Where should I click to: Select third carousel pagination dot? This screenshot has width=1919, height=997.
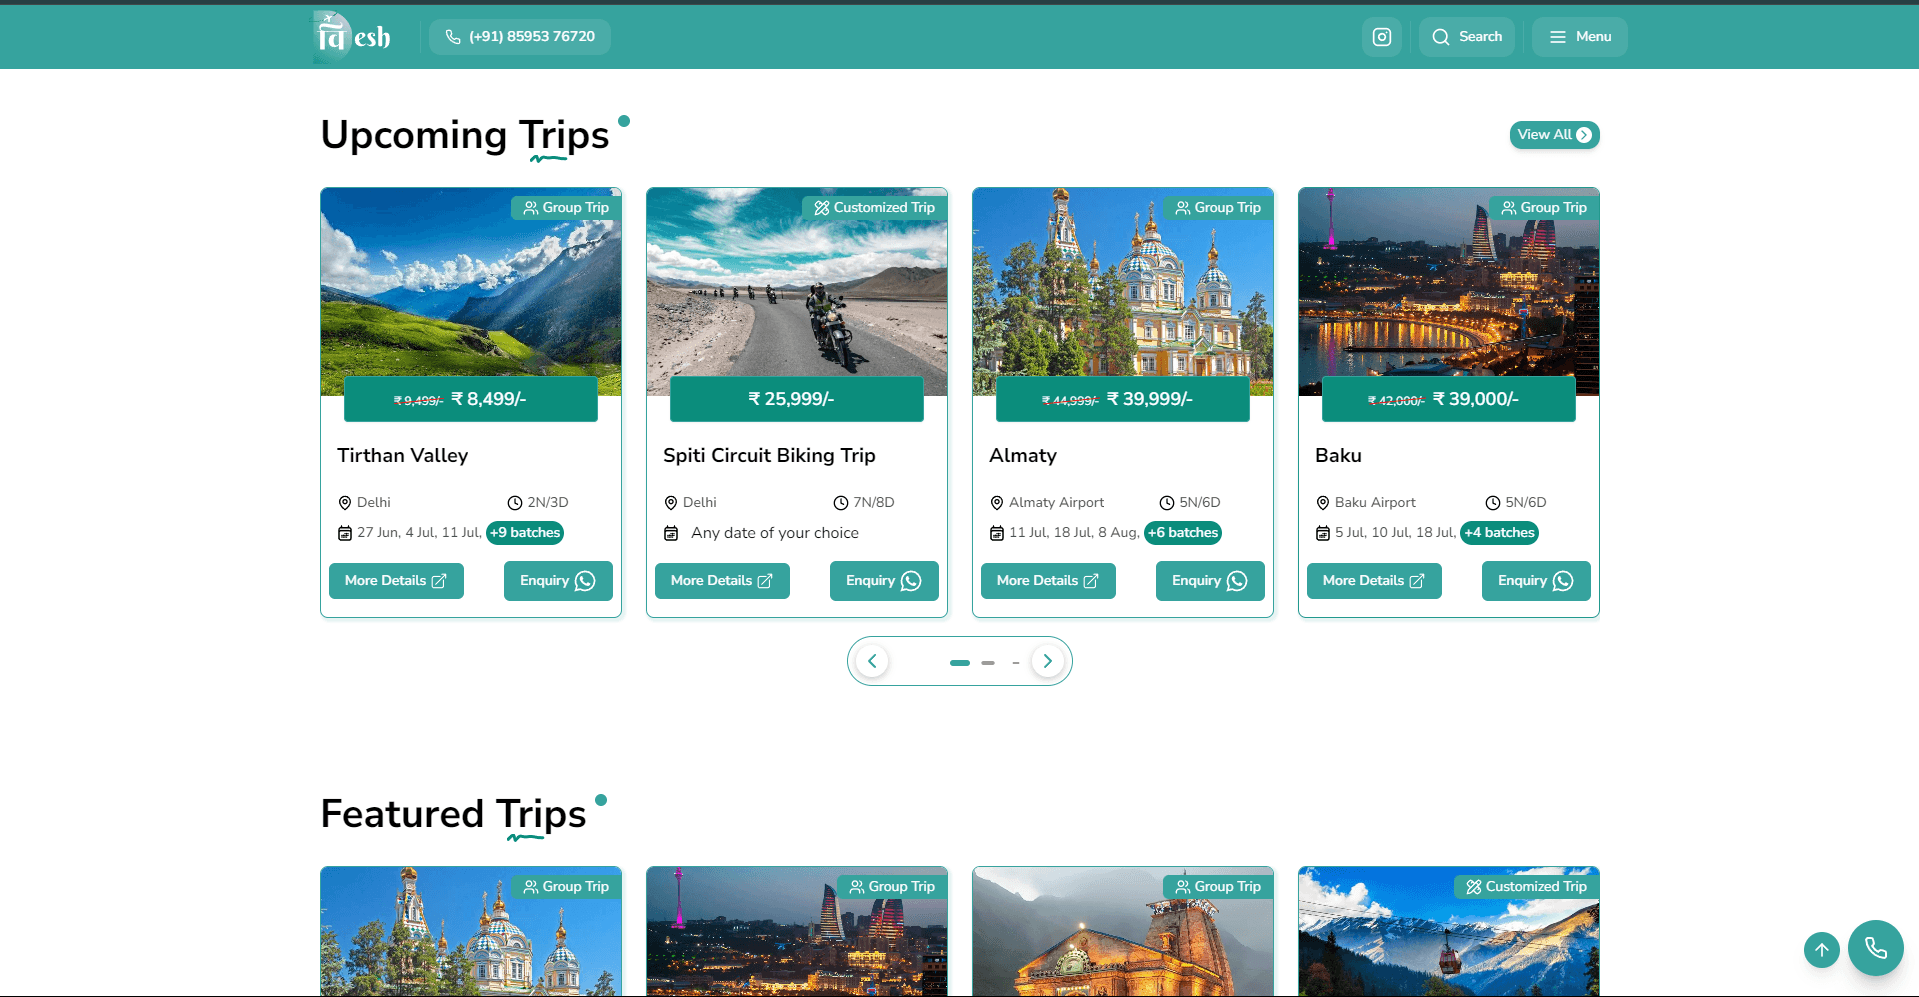point(1015,663)
